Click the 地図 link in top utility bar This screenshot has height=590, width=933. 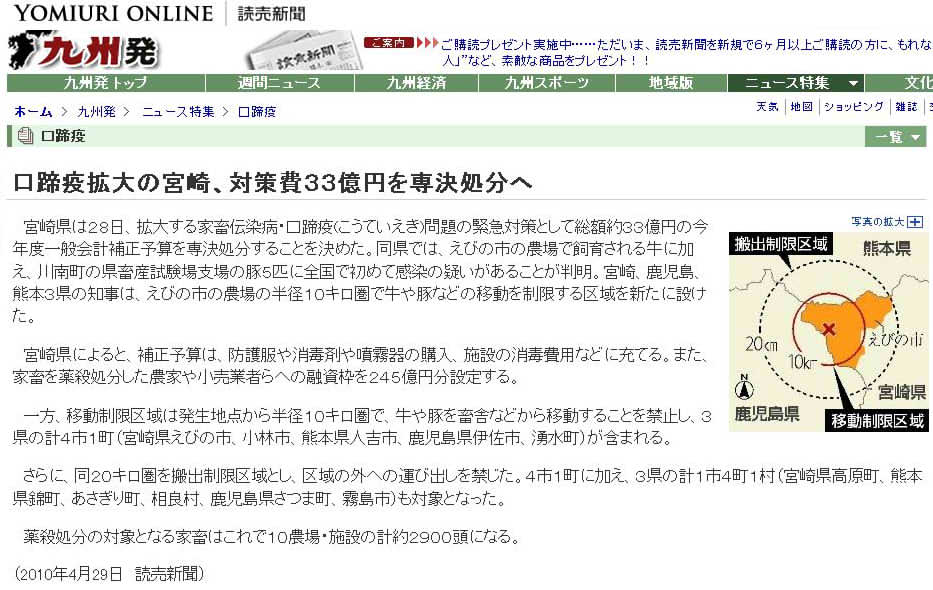(801, 106)
